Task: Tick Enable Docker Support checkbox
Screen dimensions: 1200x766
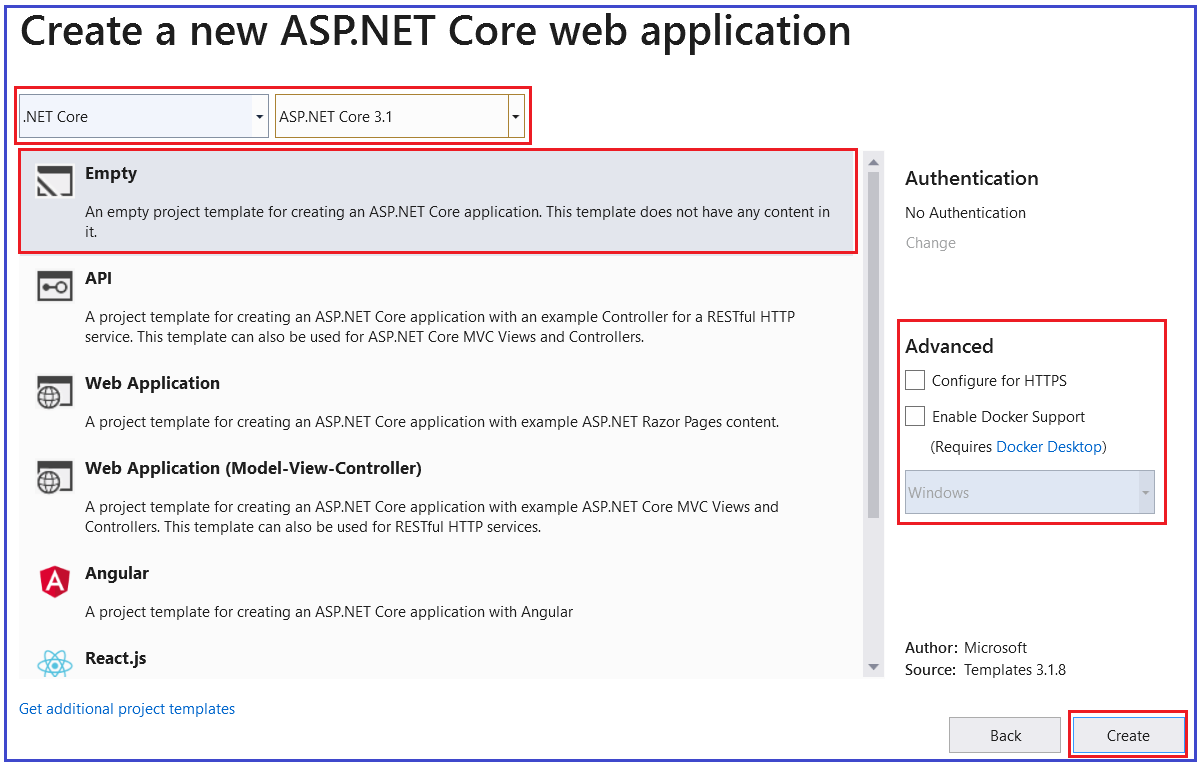Action: point(915,416)
